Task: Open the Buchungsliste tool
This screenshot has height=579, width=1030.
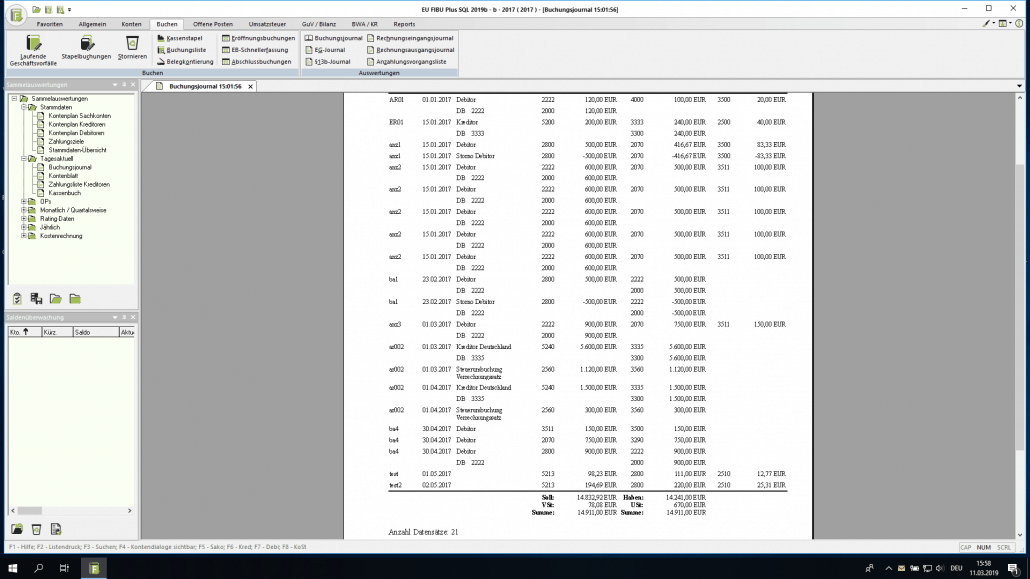Action: (x=181, y=50)
